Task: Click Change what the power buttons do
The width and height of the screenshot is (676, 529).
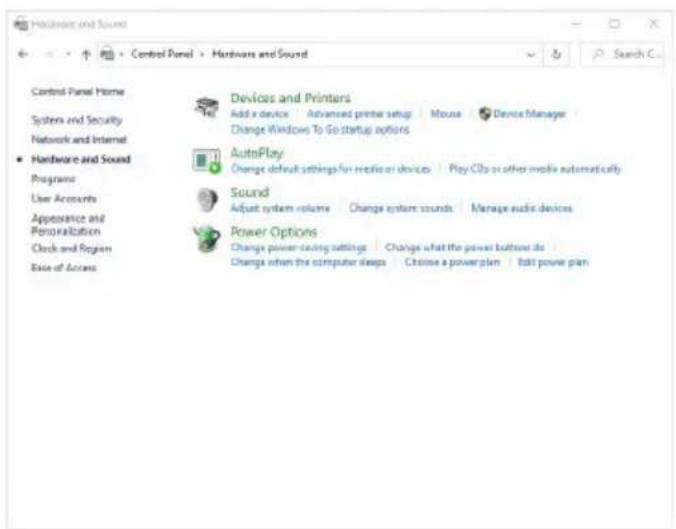Action: (x=465, y=247)
